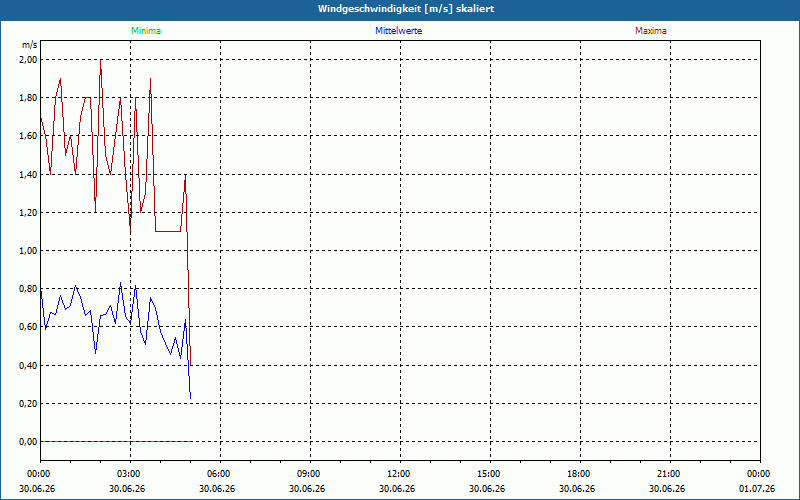The width and height of the screenshot is (800, 500).
Task: Click the 03:00 time axis label
Action: [x=127, y=474]
